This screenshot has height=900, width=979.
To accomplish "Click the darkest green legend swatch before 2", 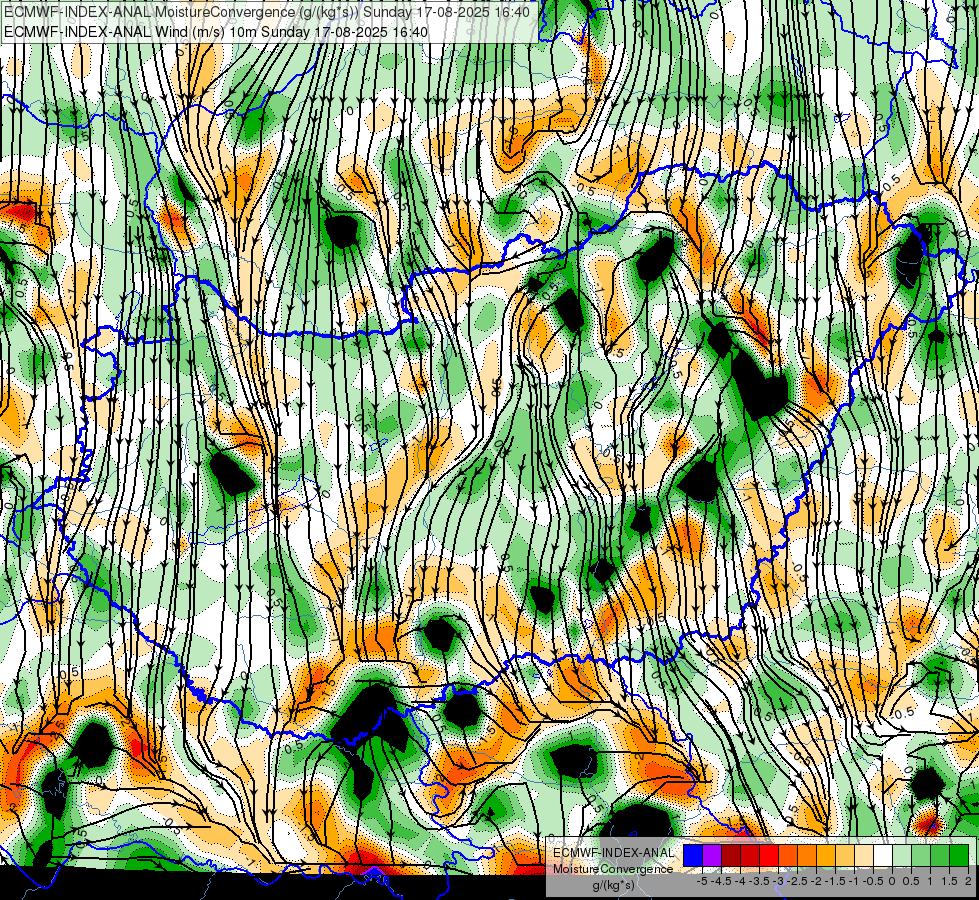I will tap(959, 856).
